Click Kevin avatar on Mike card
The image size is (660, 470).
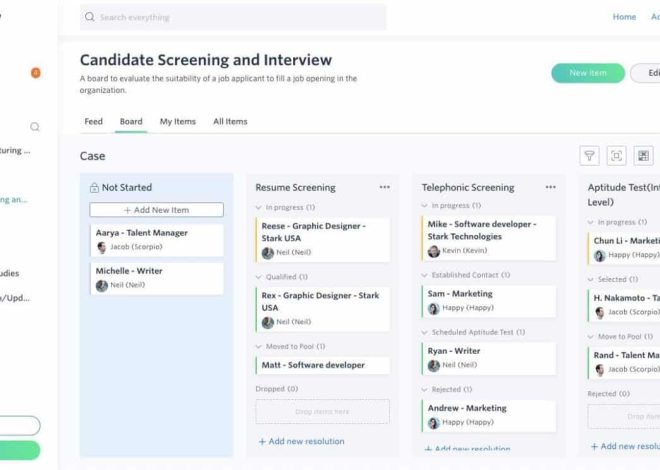point(434,251)
